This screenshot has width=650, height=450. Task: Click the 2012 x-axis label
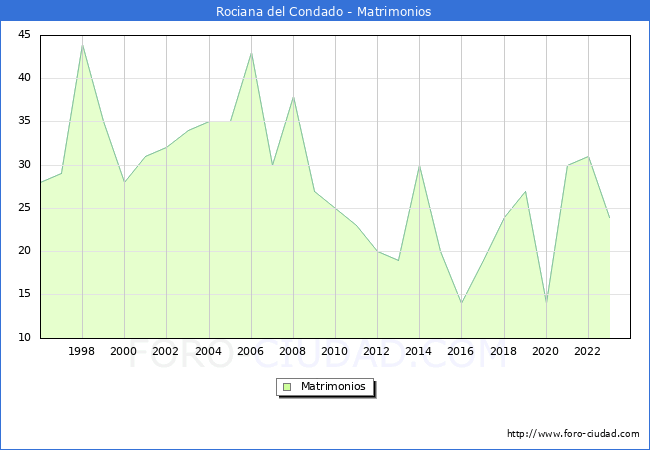tap(376, 351)
